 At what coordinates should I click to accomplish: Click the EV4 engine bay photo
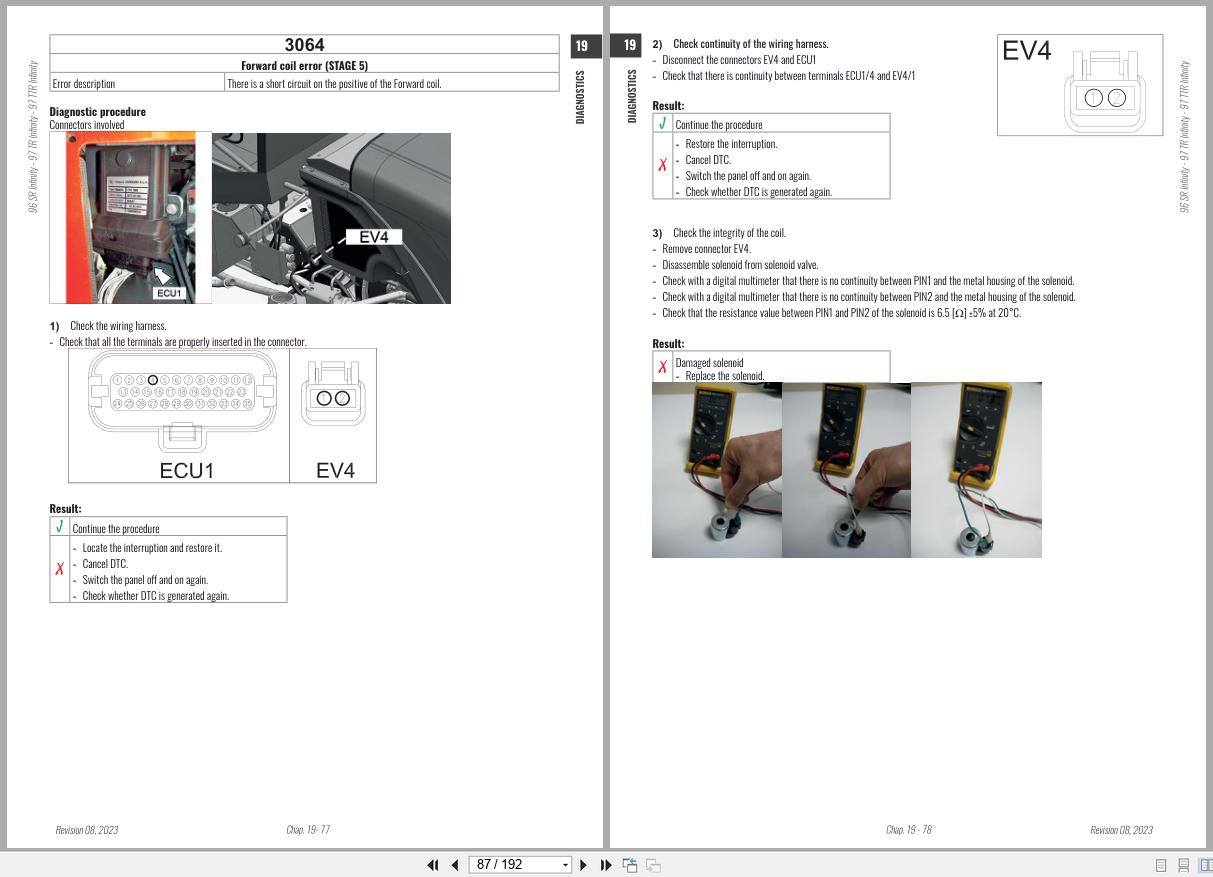(x=331, y=218)
